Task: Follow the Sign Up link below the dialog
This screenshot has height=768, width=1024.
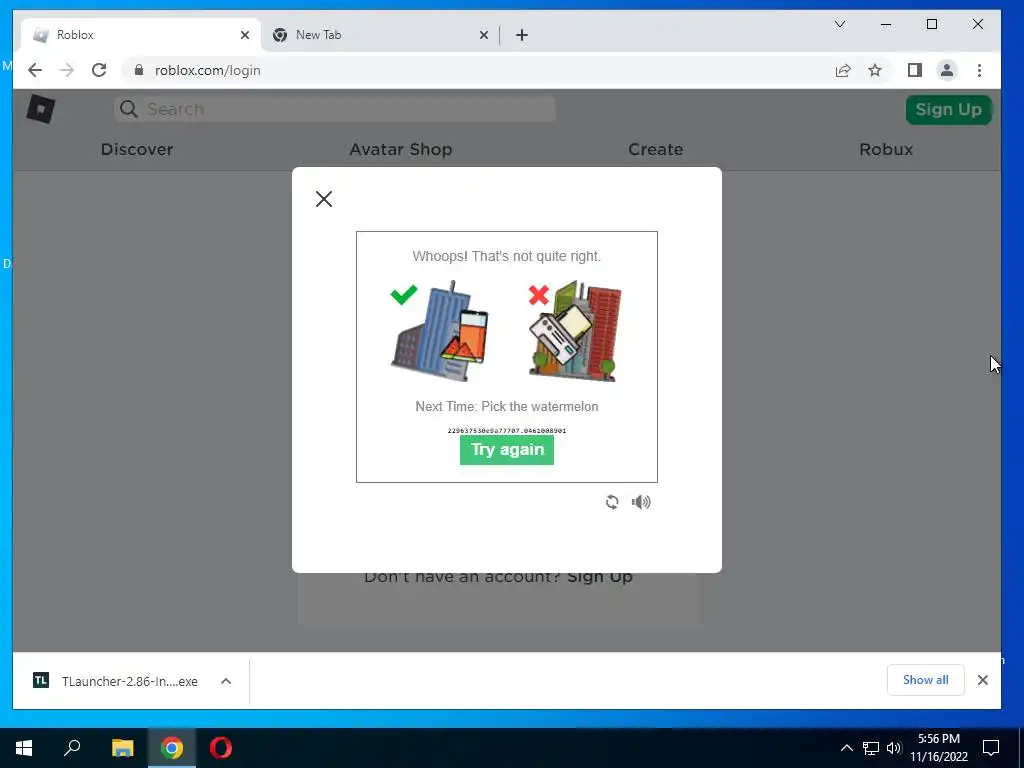Action: click(600, 577)
